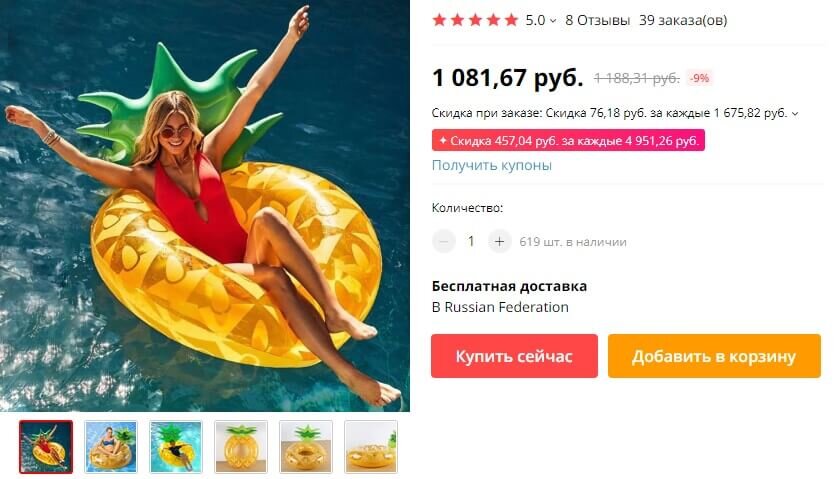Click the 39 заказа(ов) orders text
Image resolution: width=835 pixels, height=479 pixels.
pyautogui.click(x=683, y=20)
